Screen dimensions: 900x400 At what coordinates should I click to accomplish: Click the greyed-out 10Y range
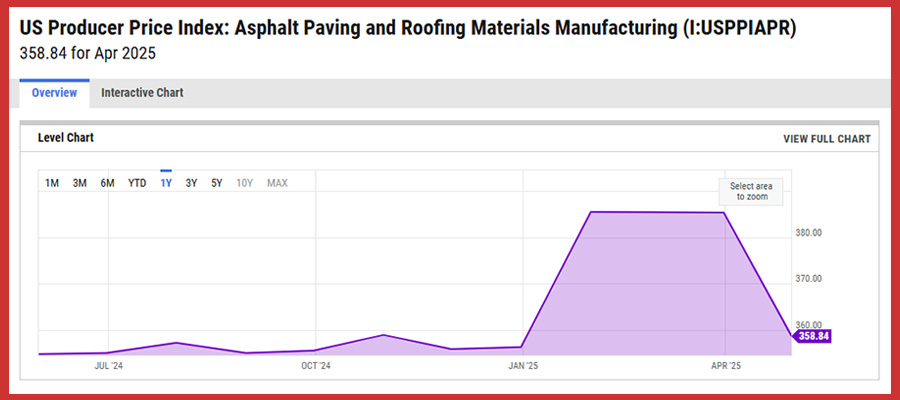click(x=245, y=183)
